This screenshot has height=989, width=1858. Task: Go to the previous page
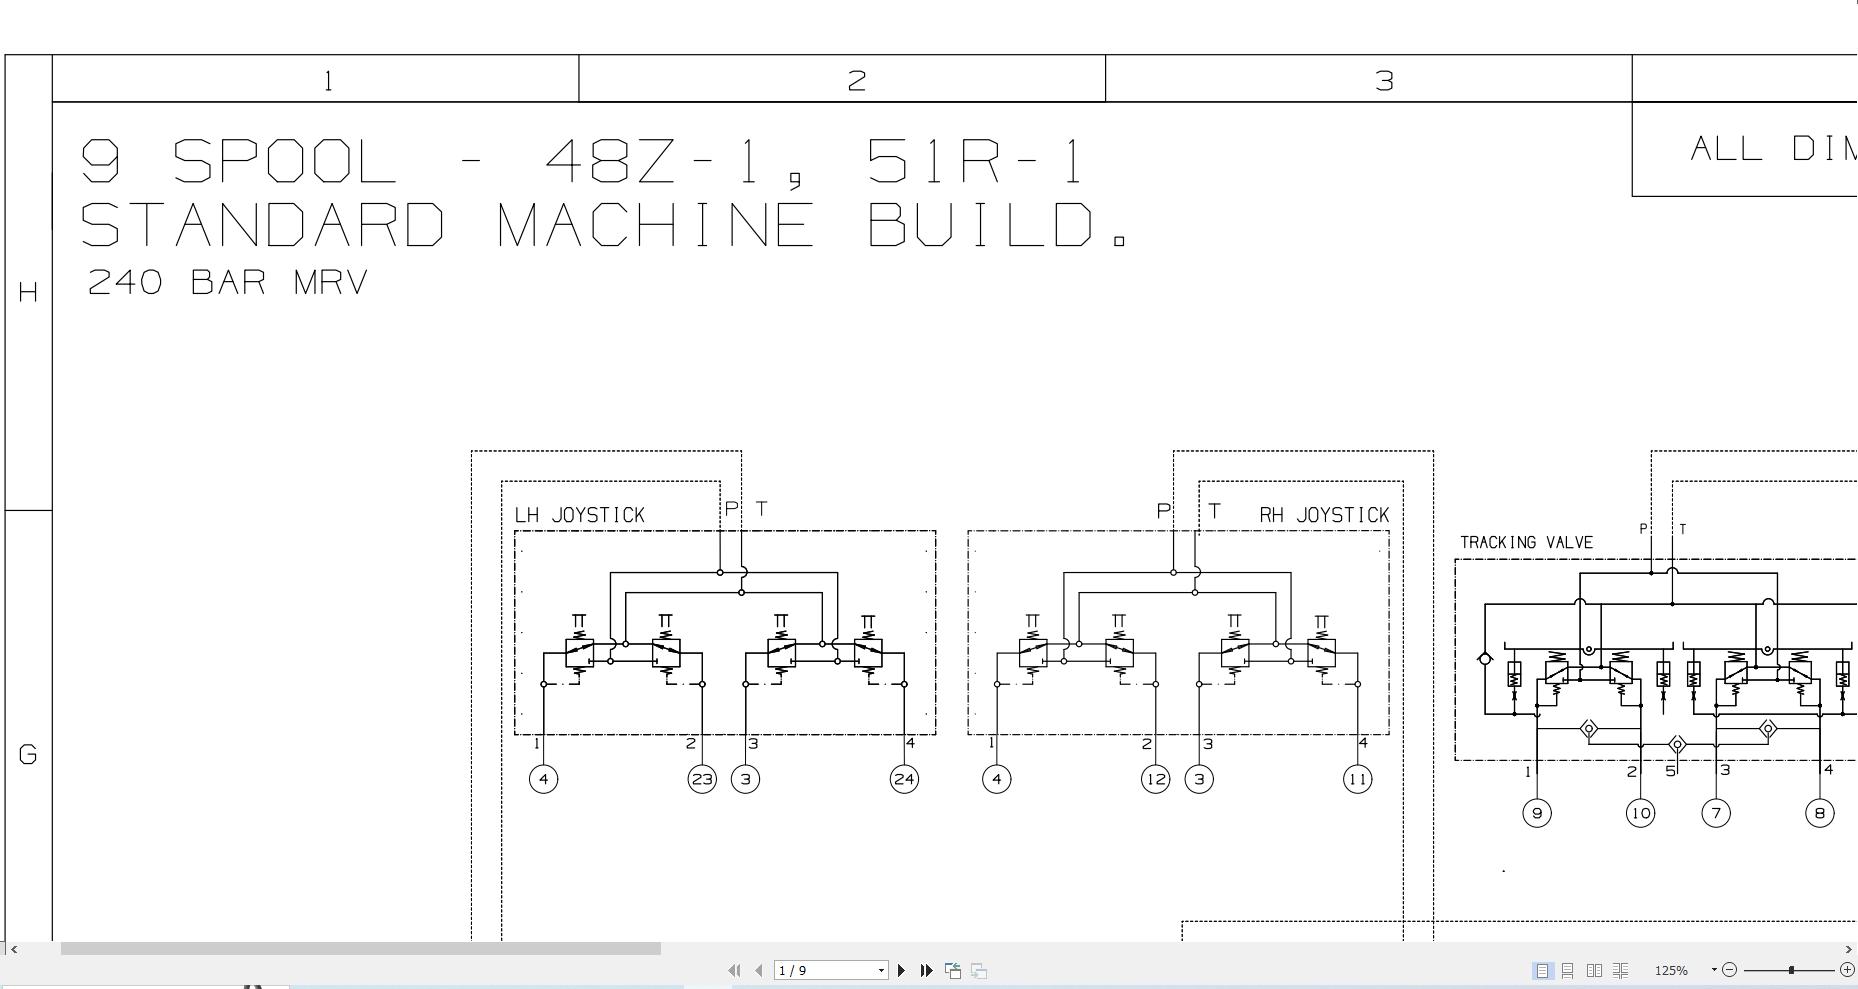coord(759,970)
